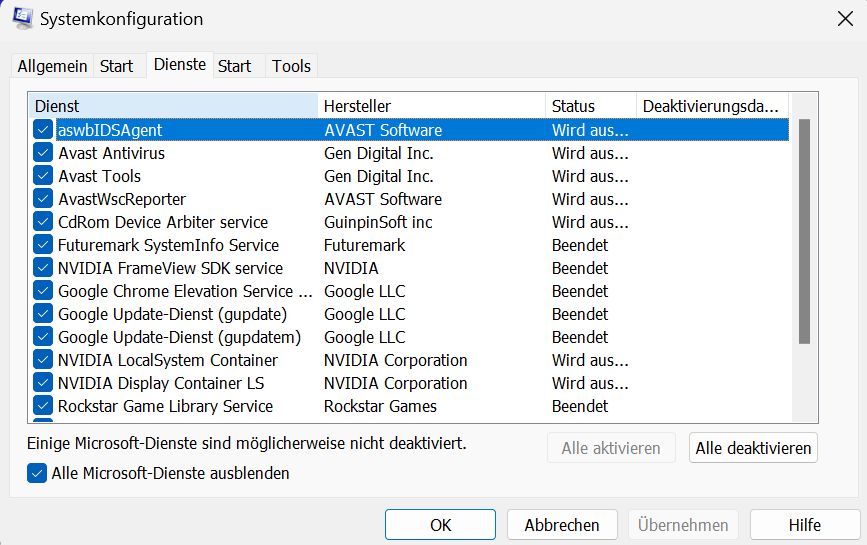
Task: Click the Deaktivierungsda... column header
Action: (713, 106)
